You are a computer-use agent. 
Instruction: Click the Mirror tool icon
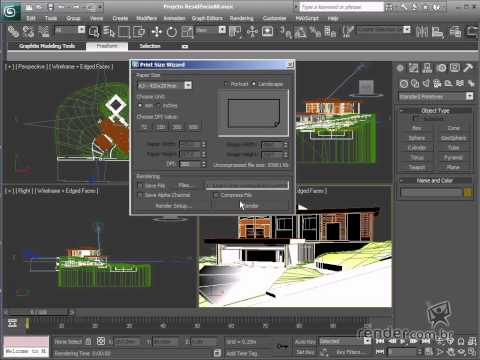click(x=422, y=32)
